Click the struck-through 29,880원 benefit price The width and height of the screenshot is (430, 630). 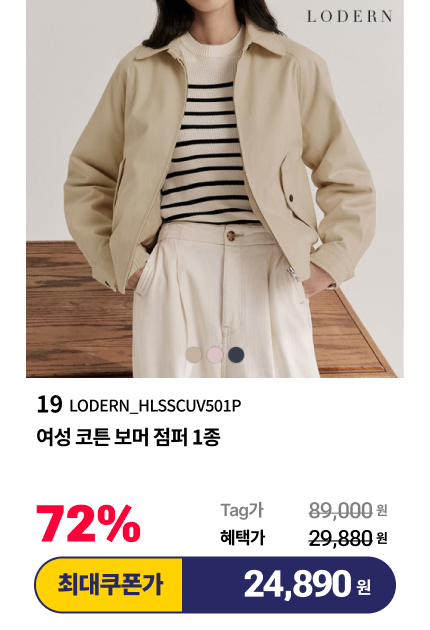click(x=348, y=538)
